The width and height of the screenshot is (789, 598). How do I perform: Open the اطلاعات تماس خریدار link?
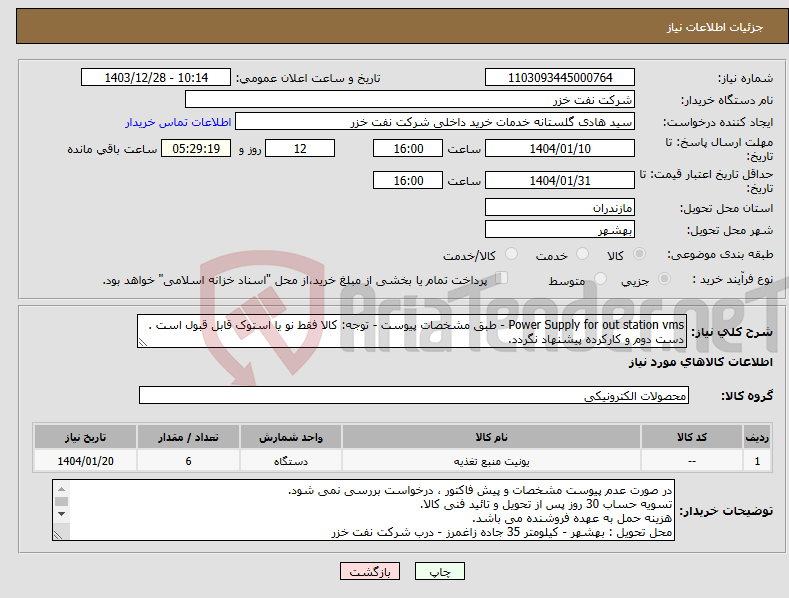pyautogui.click(x=178, y=122)
